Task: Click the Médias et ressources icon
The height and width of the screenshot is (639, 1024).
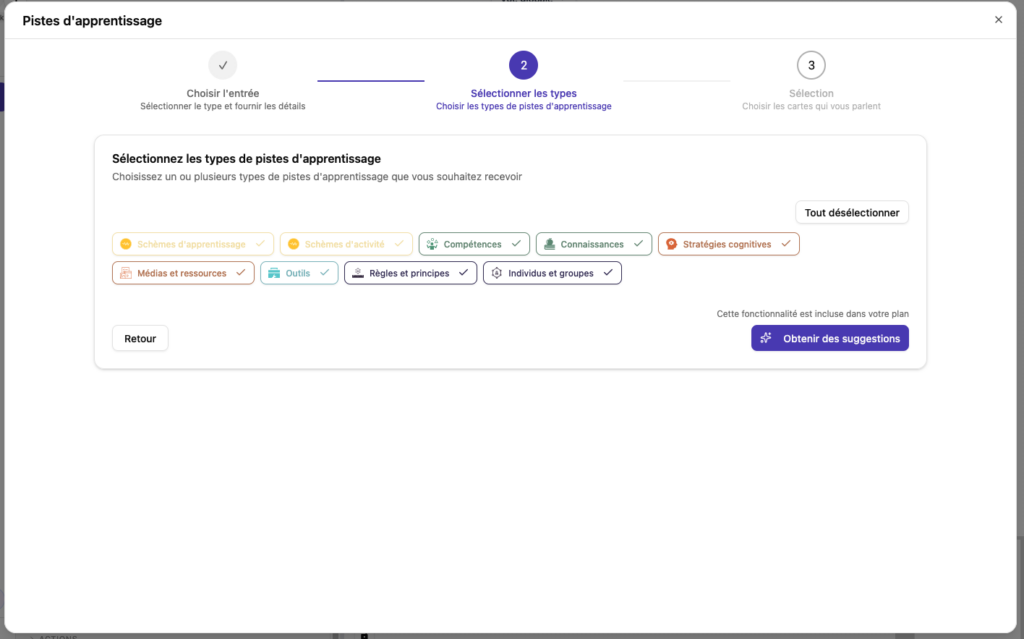Action: click(x=126, y=273)
